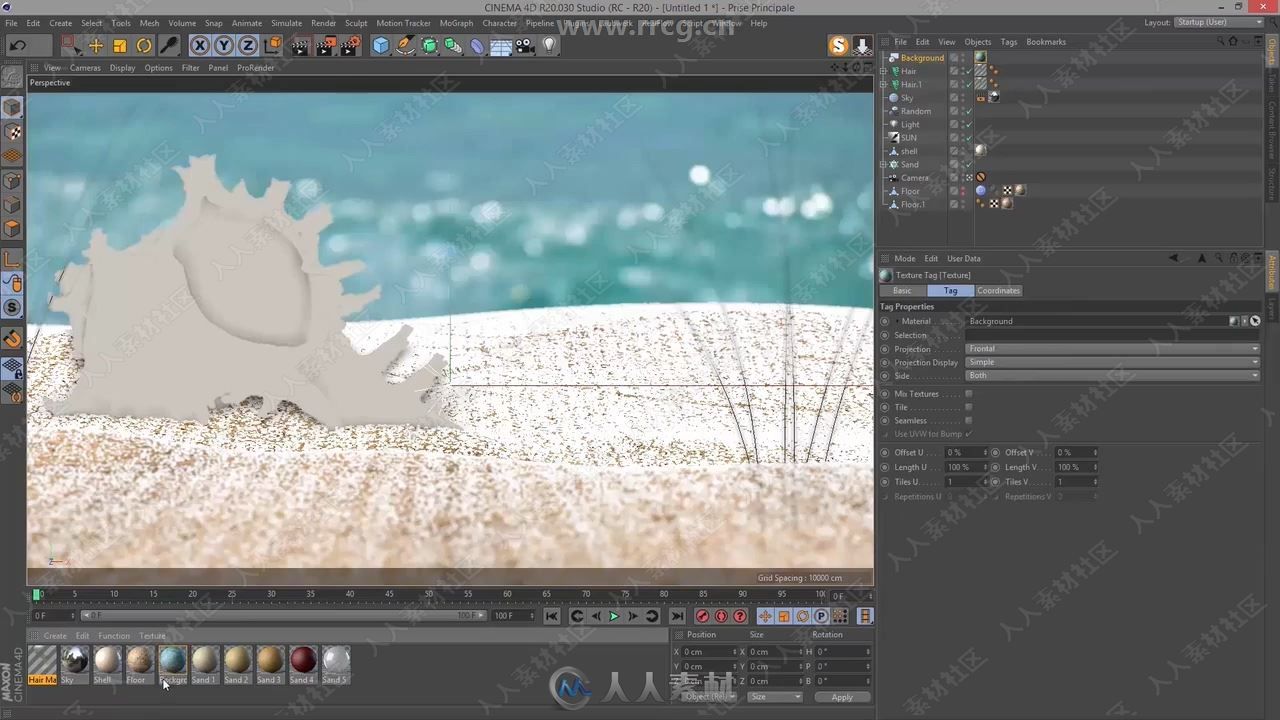Screen dimensions: 1280x720
Task: Click the orange S plugin icon
Action: (838, 45)
